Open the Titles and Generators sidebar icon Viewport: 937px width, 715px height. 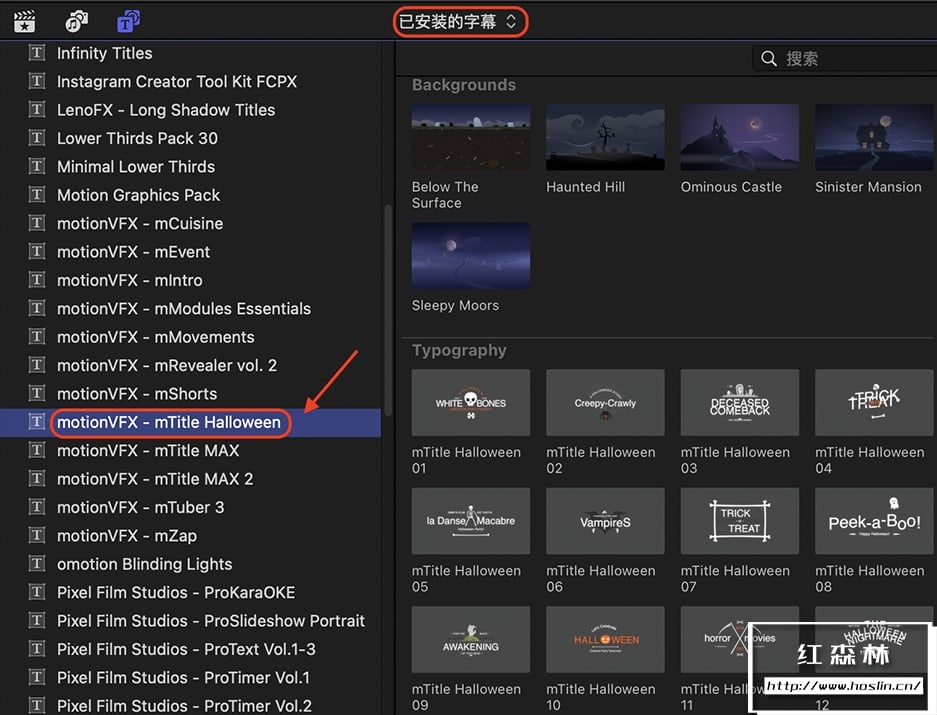point(128,22)
